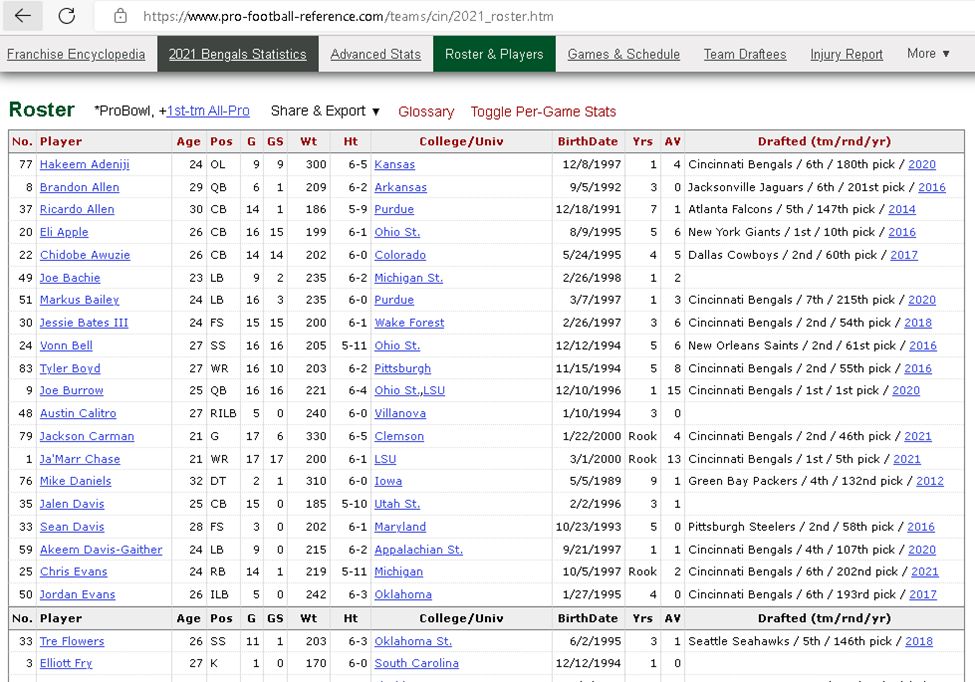Open the Games & Schedule page
The width and height of the screenshot is (975, 682).
tap(623, 54)
